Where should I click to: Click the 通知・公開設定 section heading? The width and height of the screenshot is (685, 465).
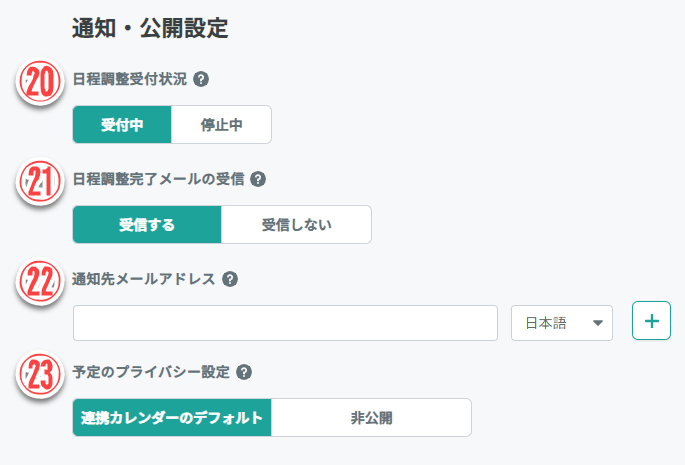tap(150, 29)
